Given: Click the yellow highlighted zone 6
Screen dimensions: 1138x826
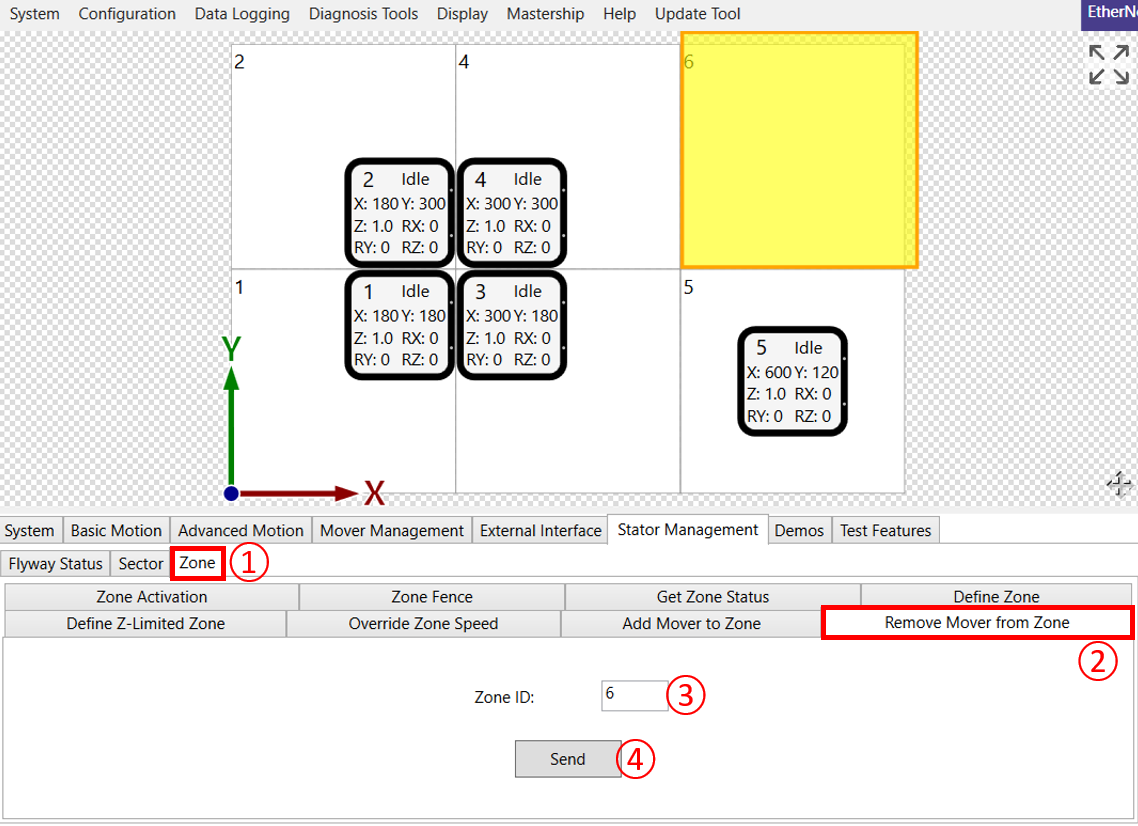Looking at the screenshot, I should (x=799, y=150).
